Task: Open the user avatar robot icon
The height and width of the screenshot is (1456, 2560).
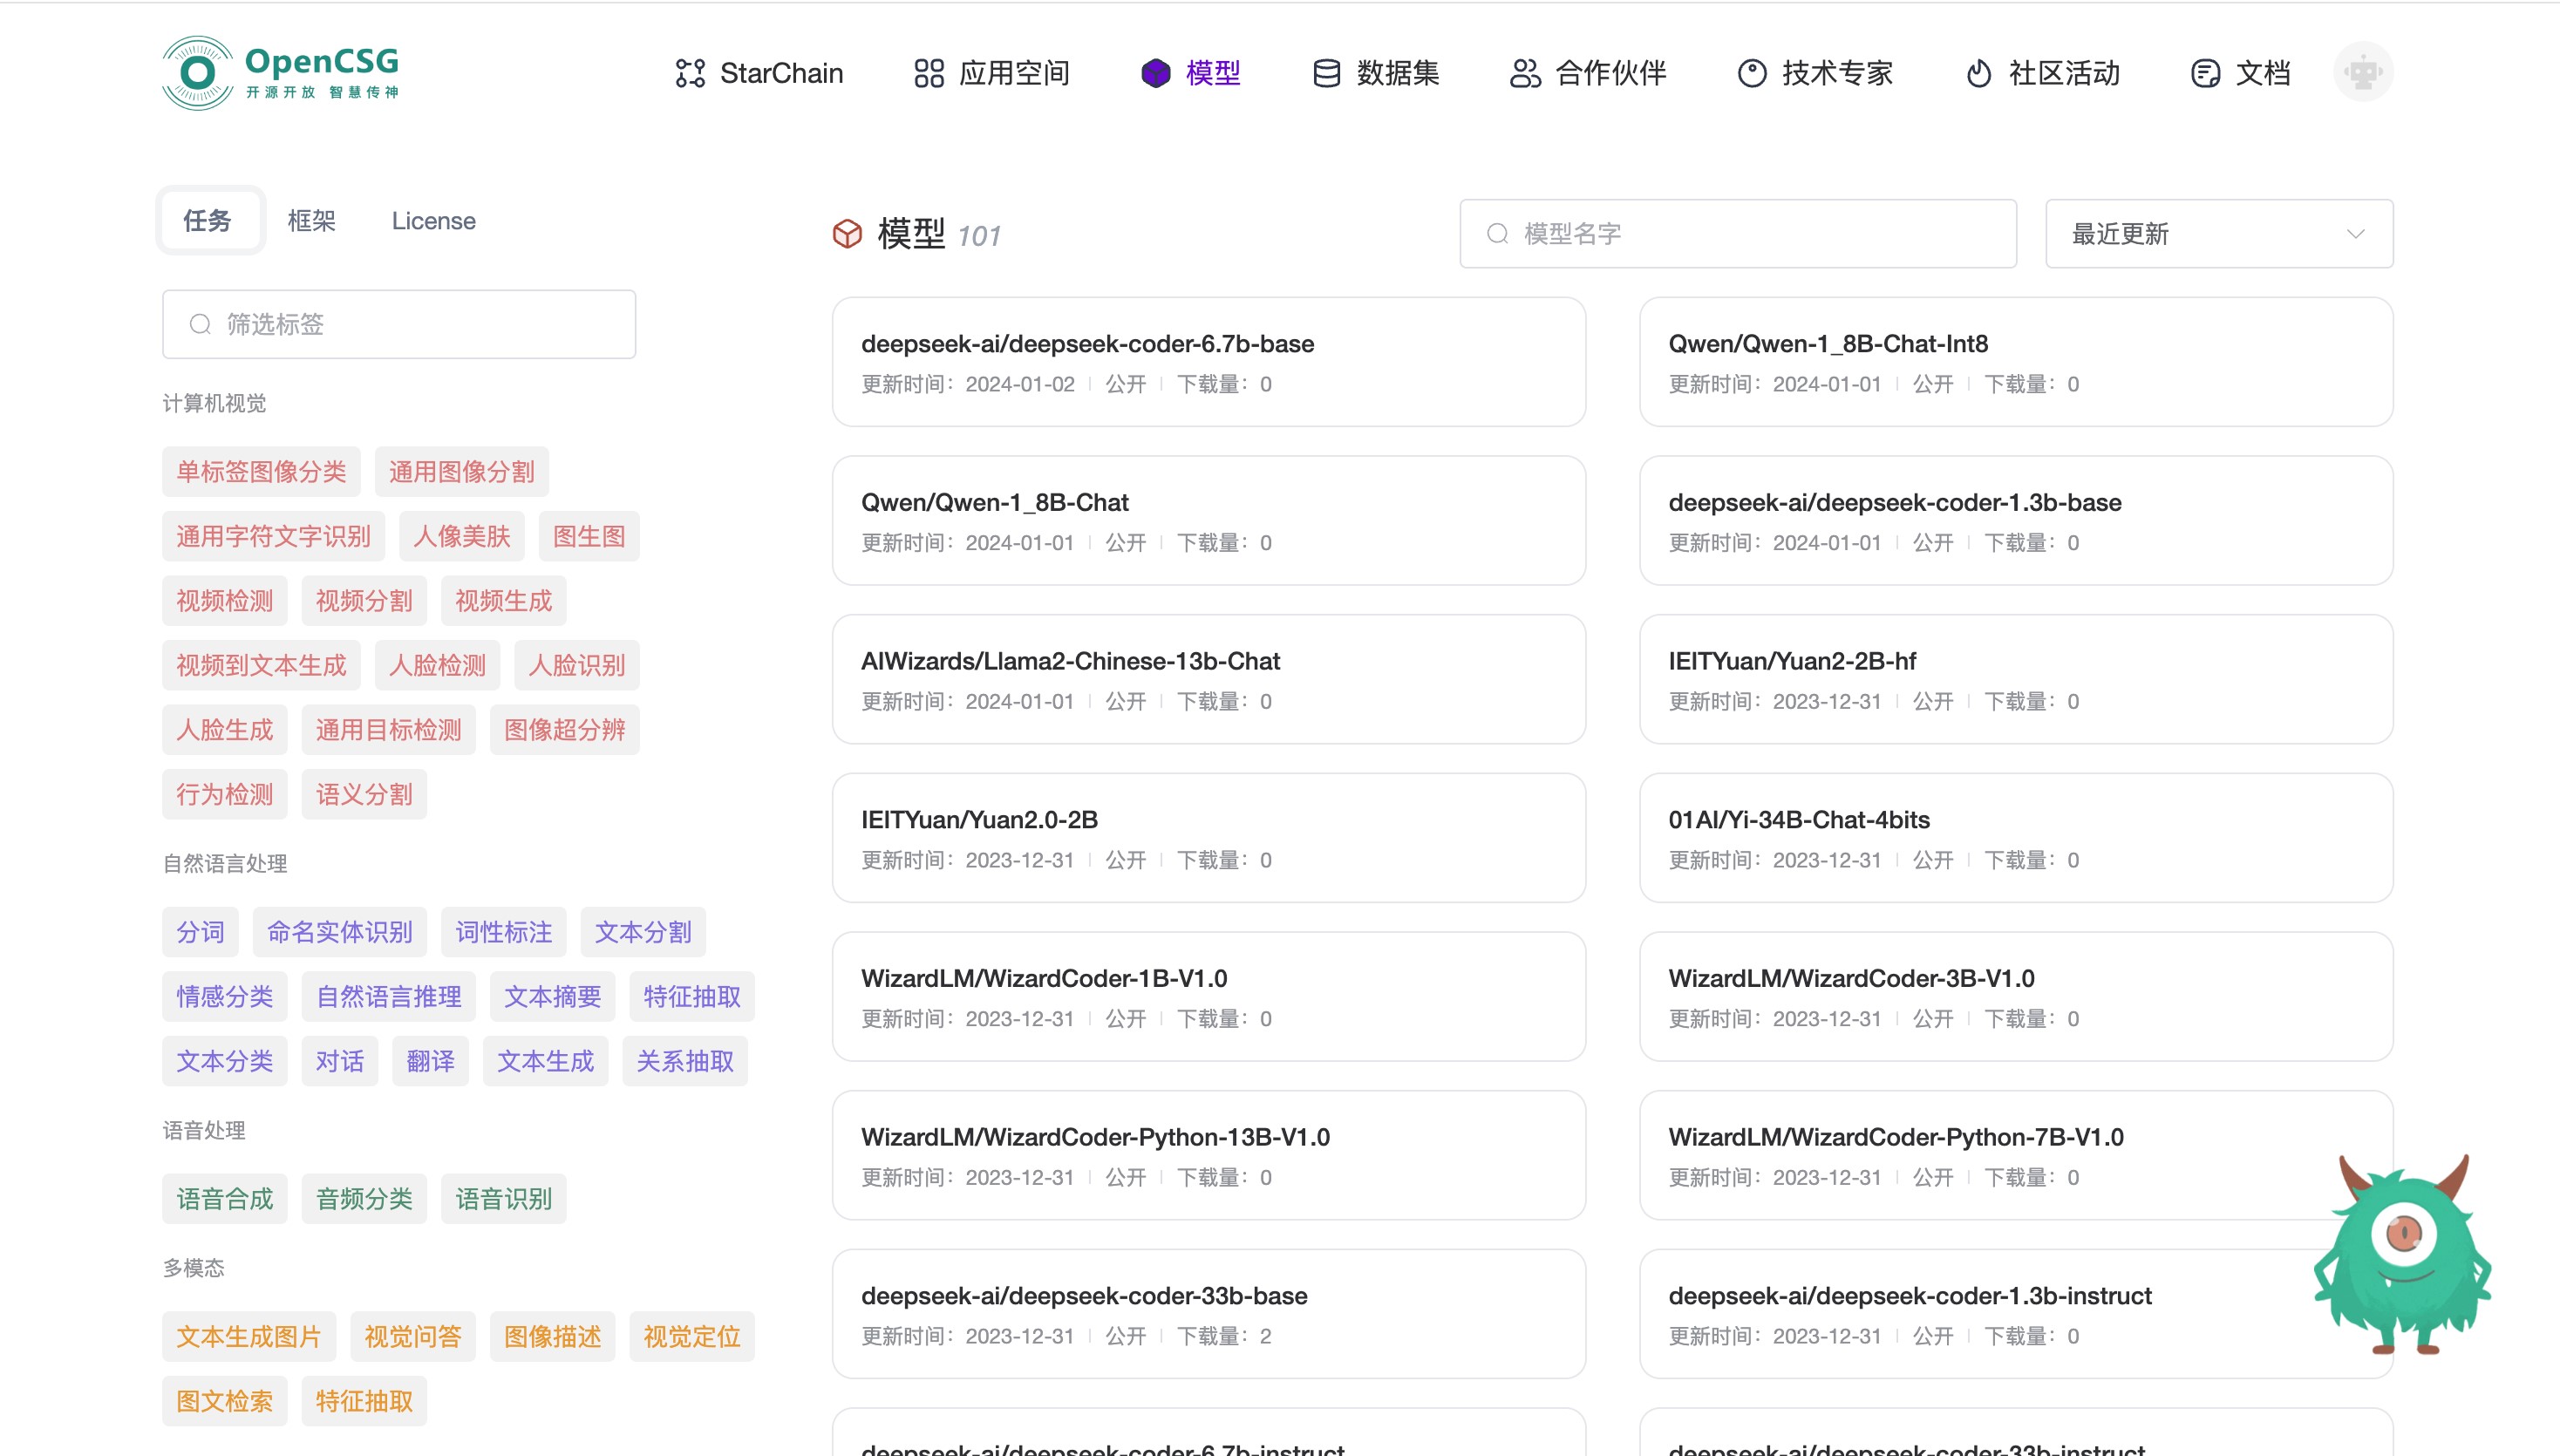Action: tap(2362, 72)
